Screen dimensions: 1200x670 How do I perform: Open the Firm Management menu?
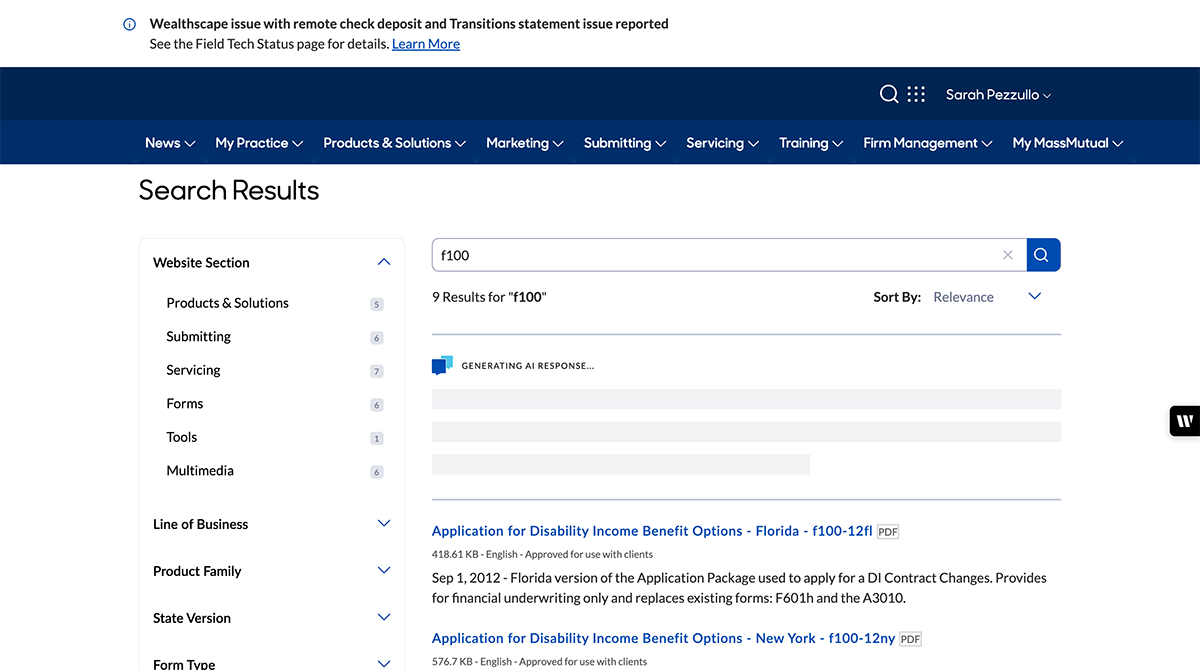[x=927, y=143]
